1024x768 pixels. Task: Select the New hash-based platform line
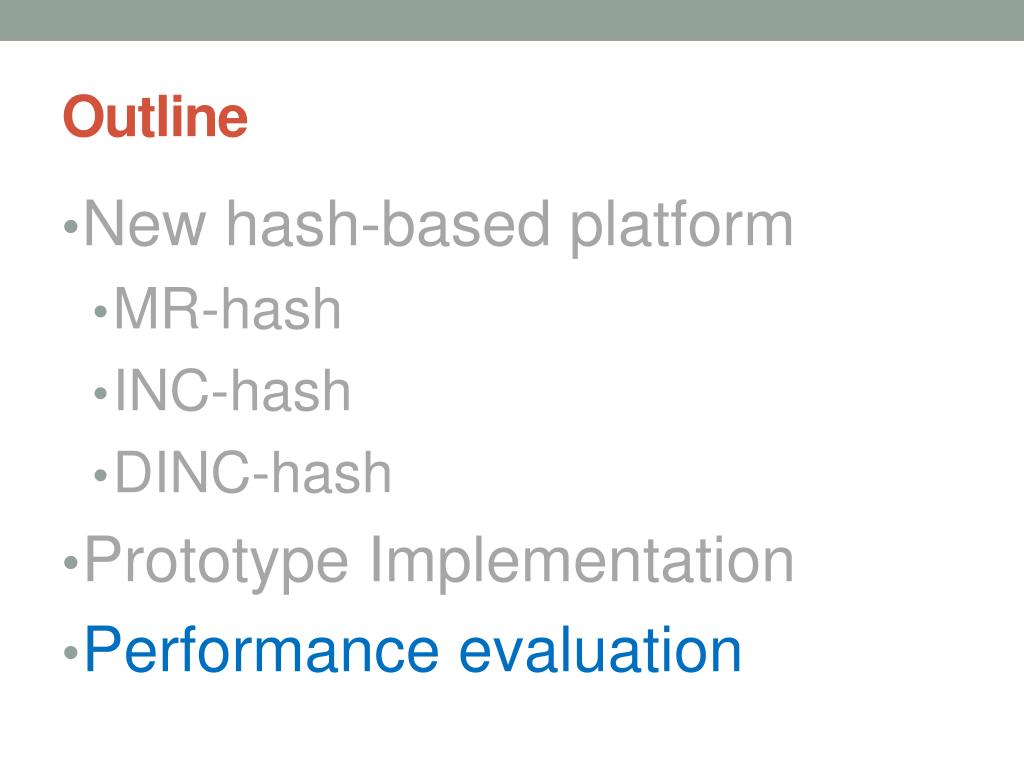pyautogui.click(x=439, y=225)
